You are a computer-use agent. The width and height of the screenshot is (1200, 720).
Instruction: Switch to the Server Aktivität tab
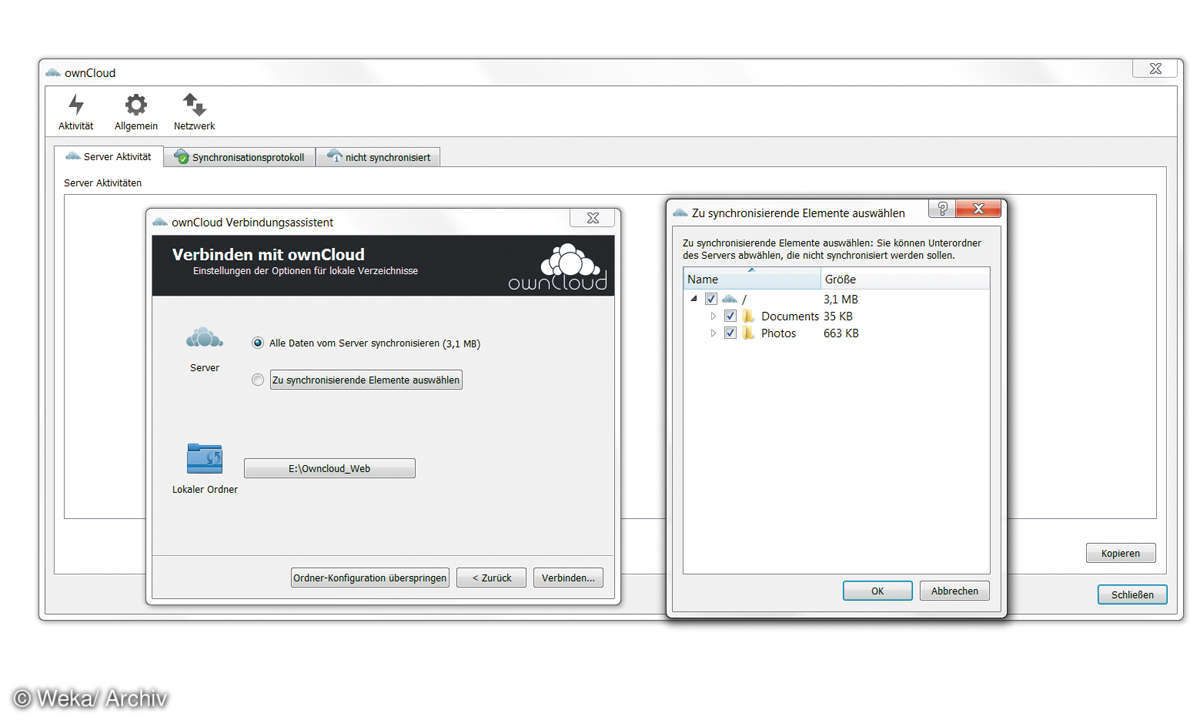coord(108,157)
